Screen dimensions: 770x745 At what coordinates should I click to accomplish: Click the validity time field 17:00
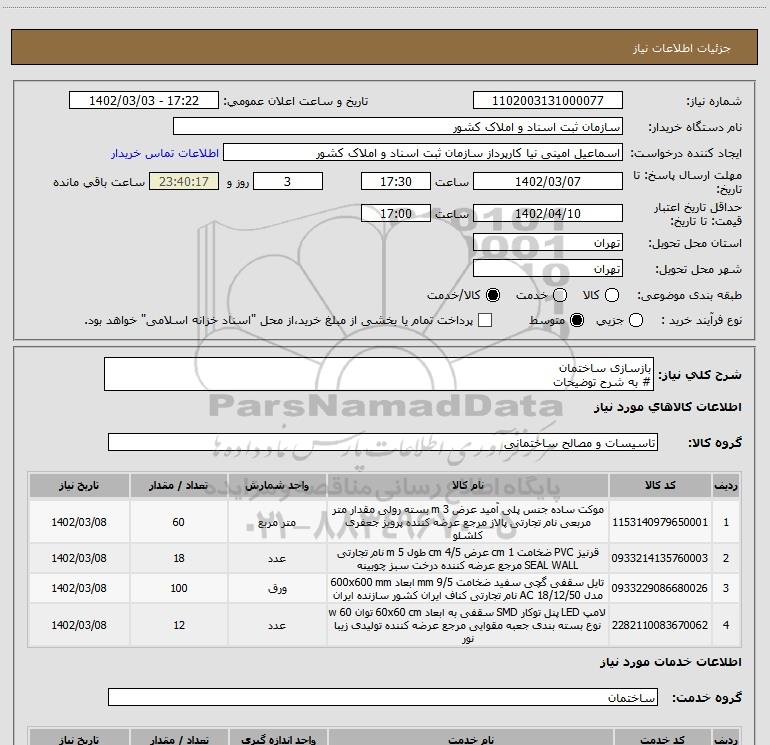(x=396, y=213)
